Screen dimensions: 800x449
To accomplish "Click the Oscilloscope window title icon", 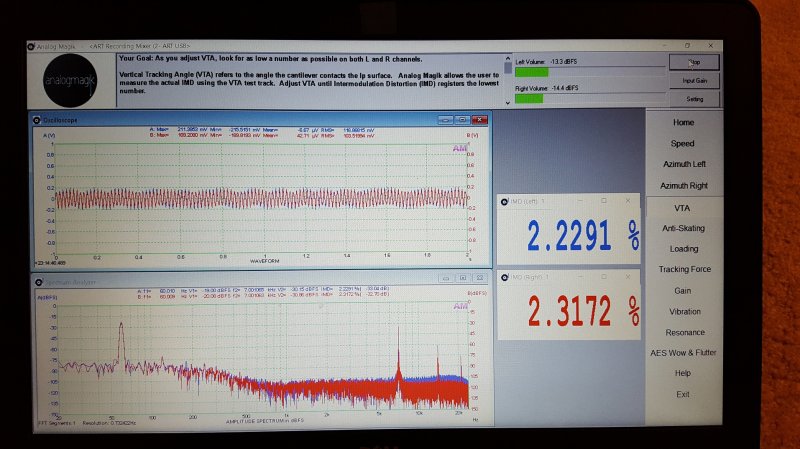I will point(37,120).
